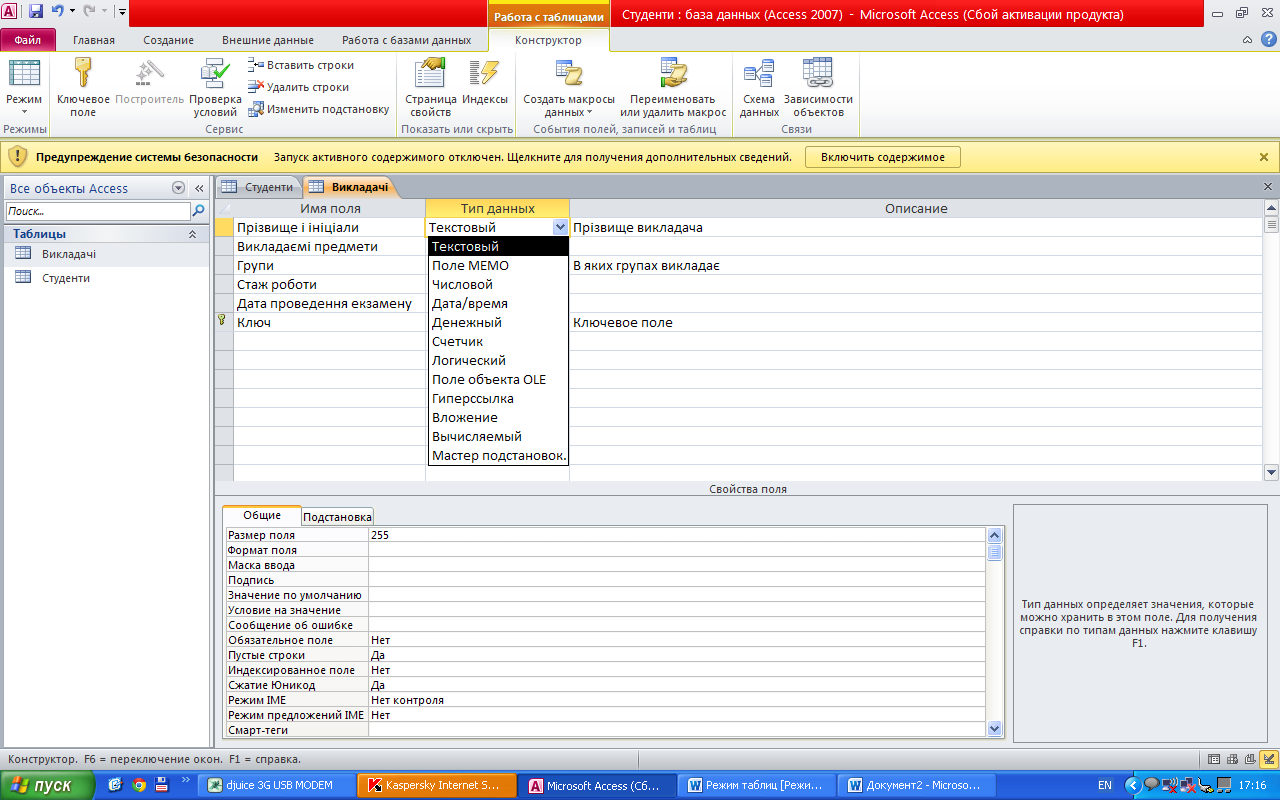1280x800 pixels.
Task: Choose Вложение from data type list
Action: (x=498, y=417)
